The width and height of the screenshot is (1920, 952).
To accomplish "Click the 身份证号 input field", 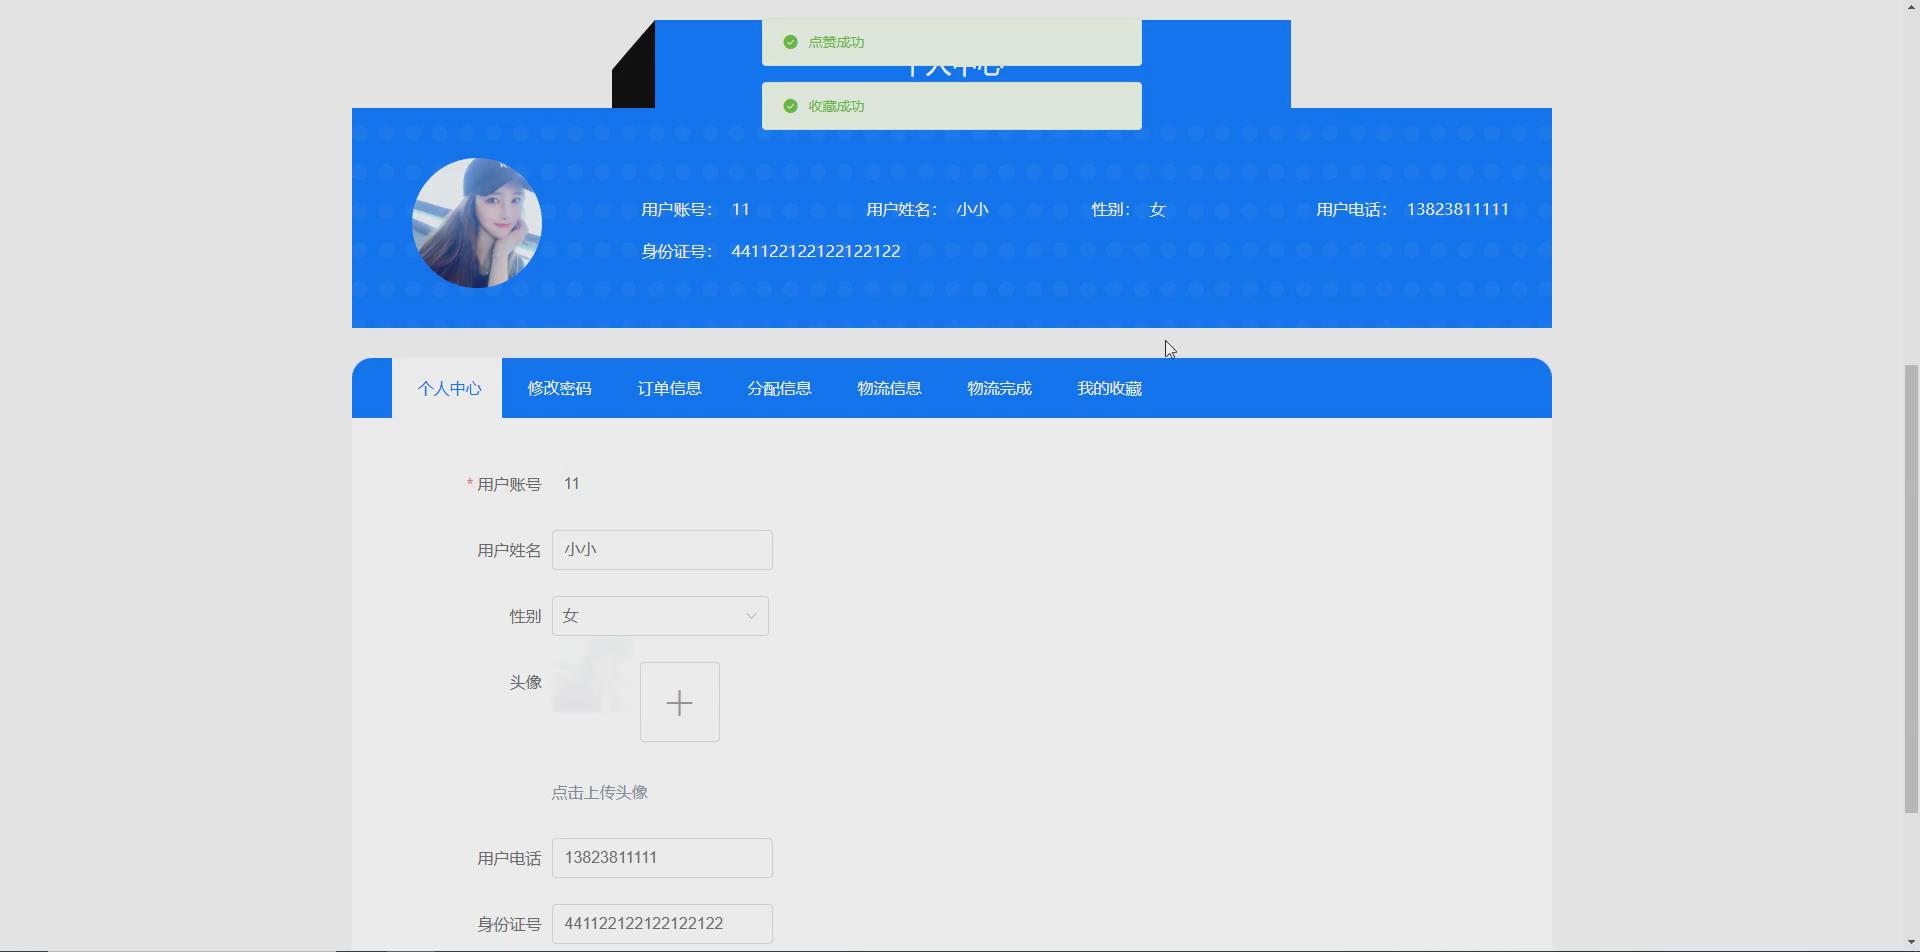I will pyautogui.click(x=662, y=923).
